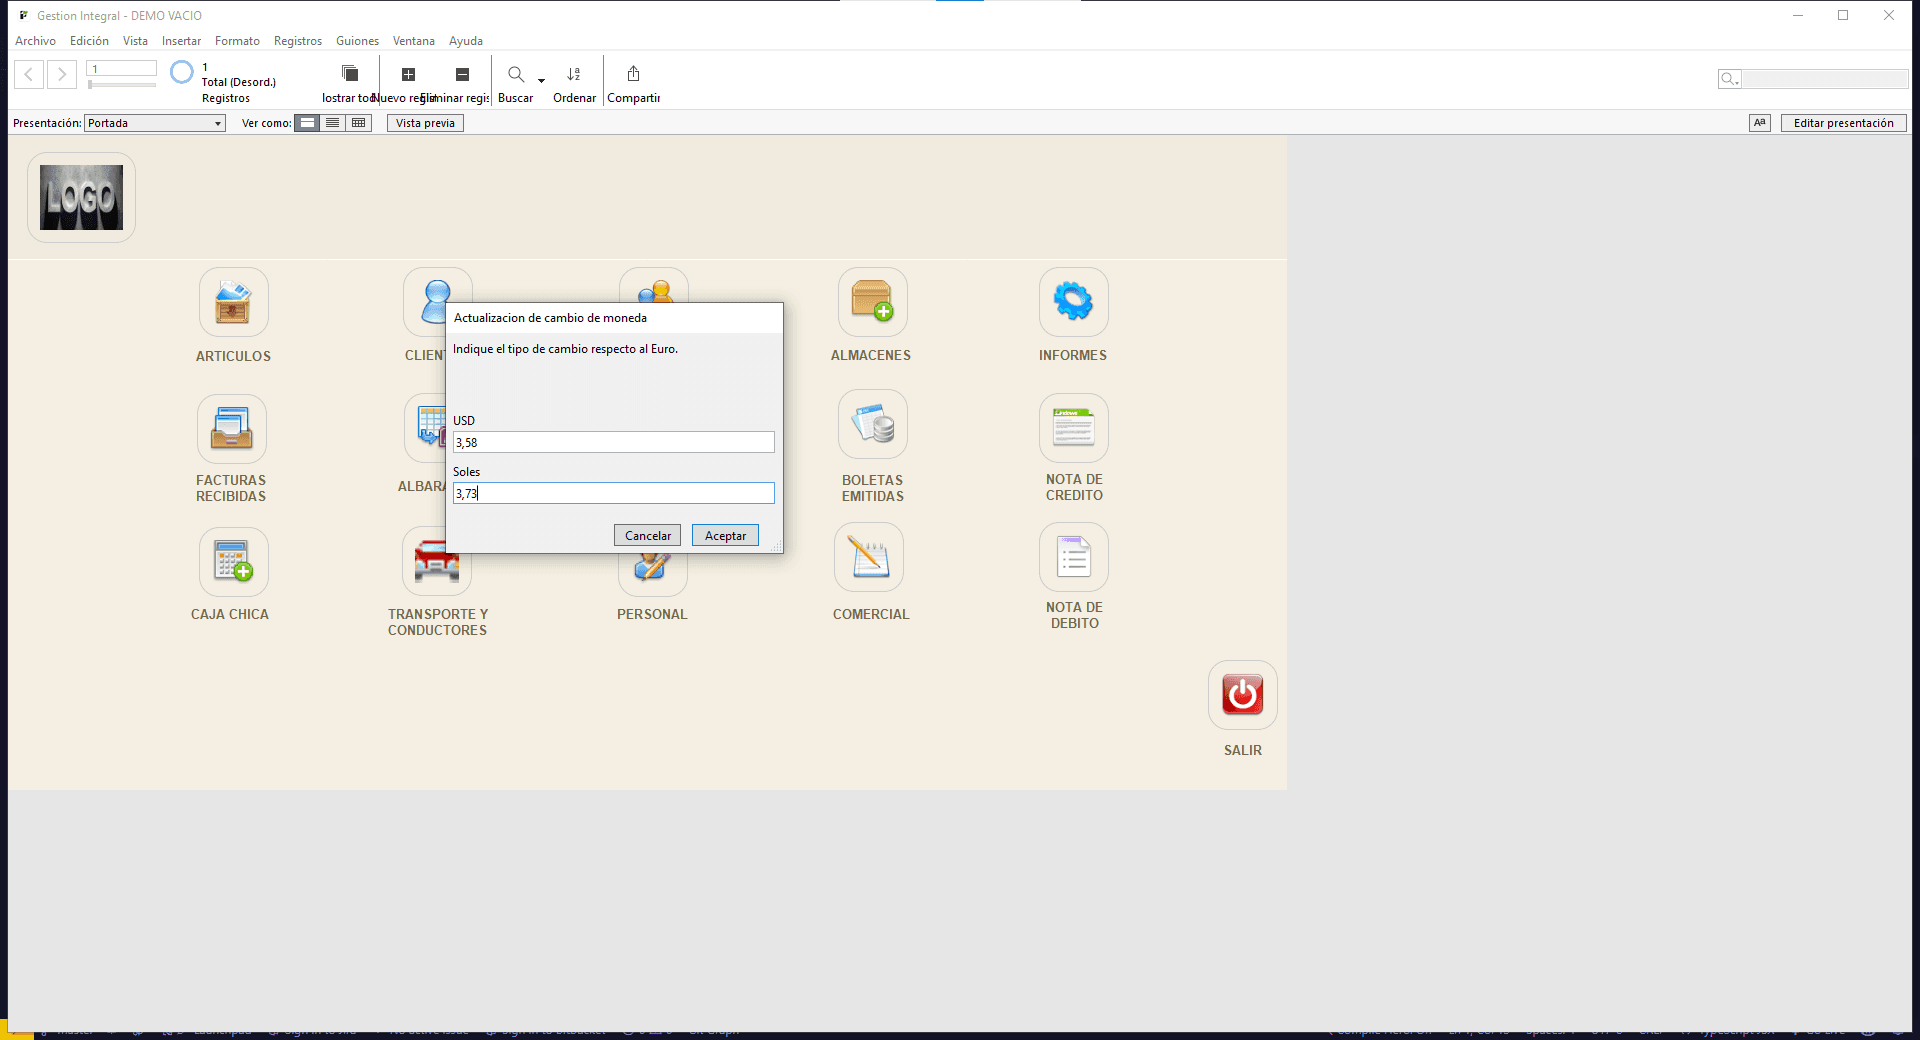Click the NOTA DE DEBITO icon
1920x1040 pixels.
point(1073,557)
